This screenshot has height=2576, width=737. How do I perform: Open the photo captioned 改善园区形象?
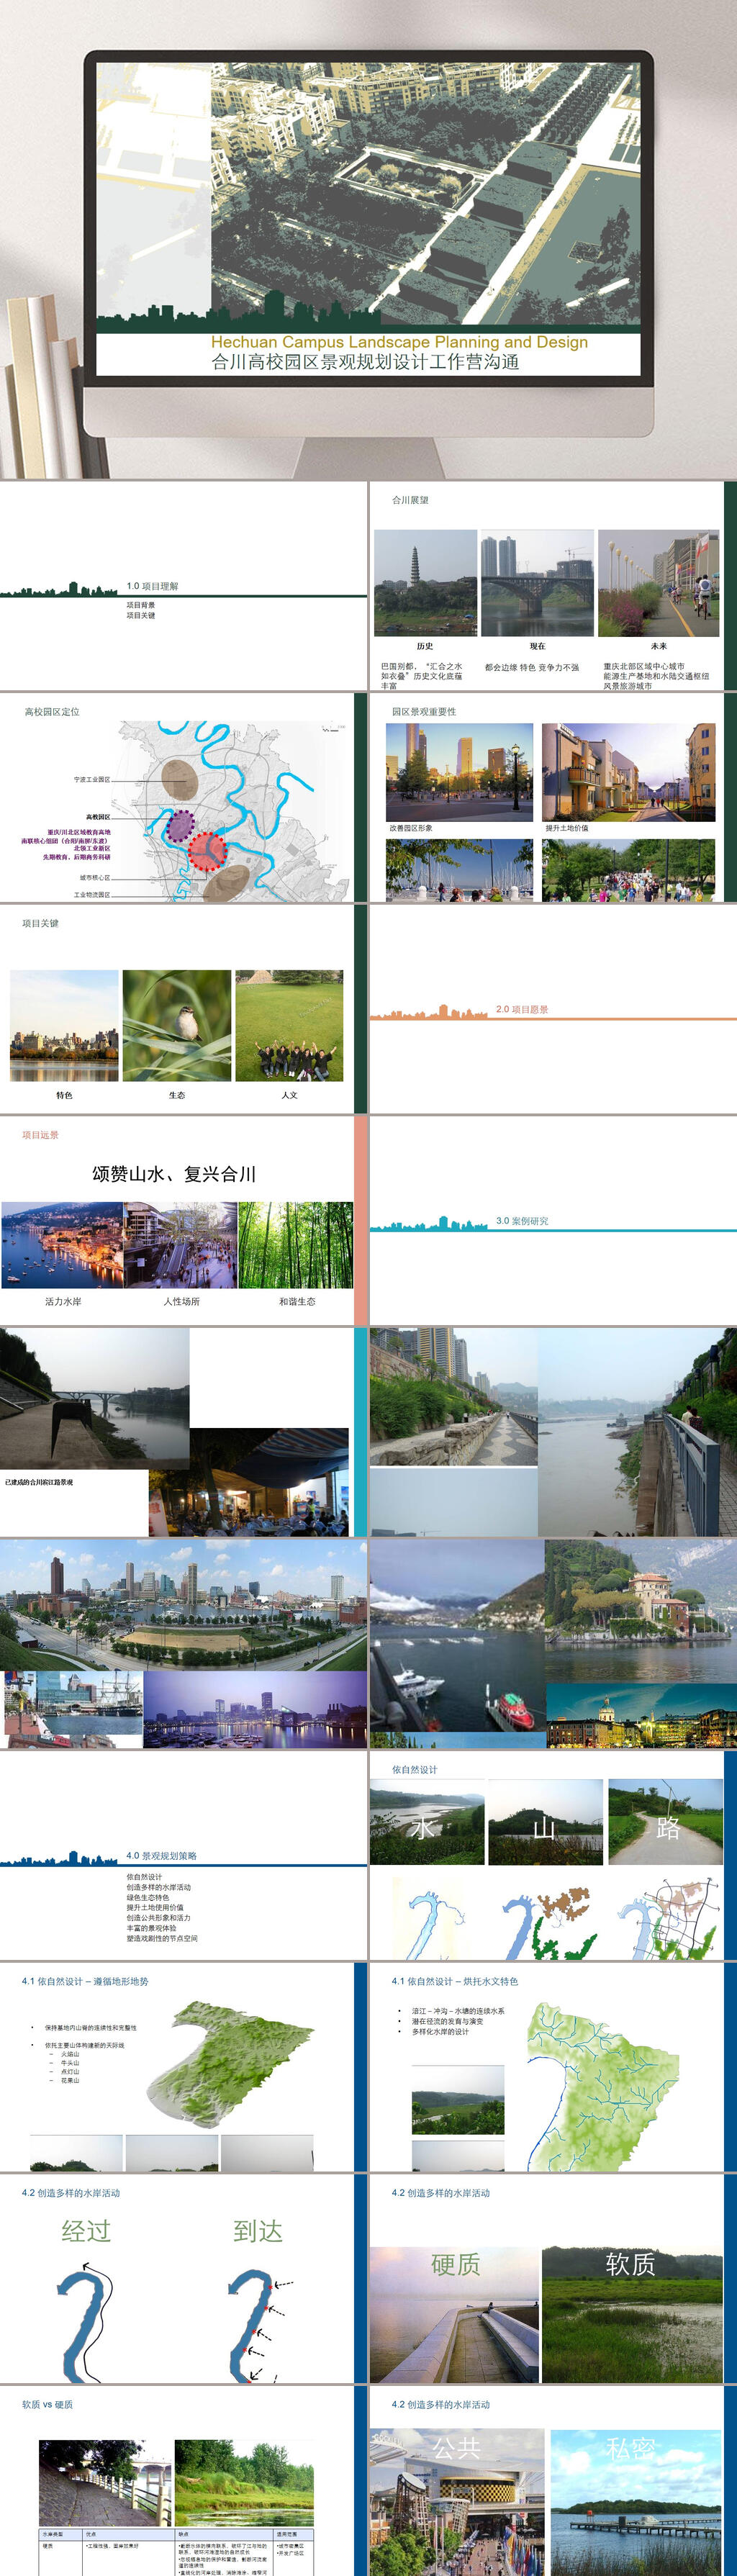tap(459, 772)
